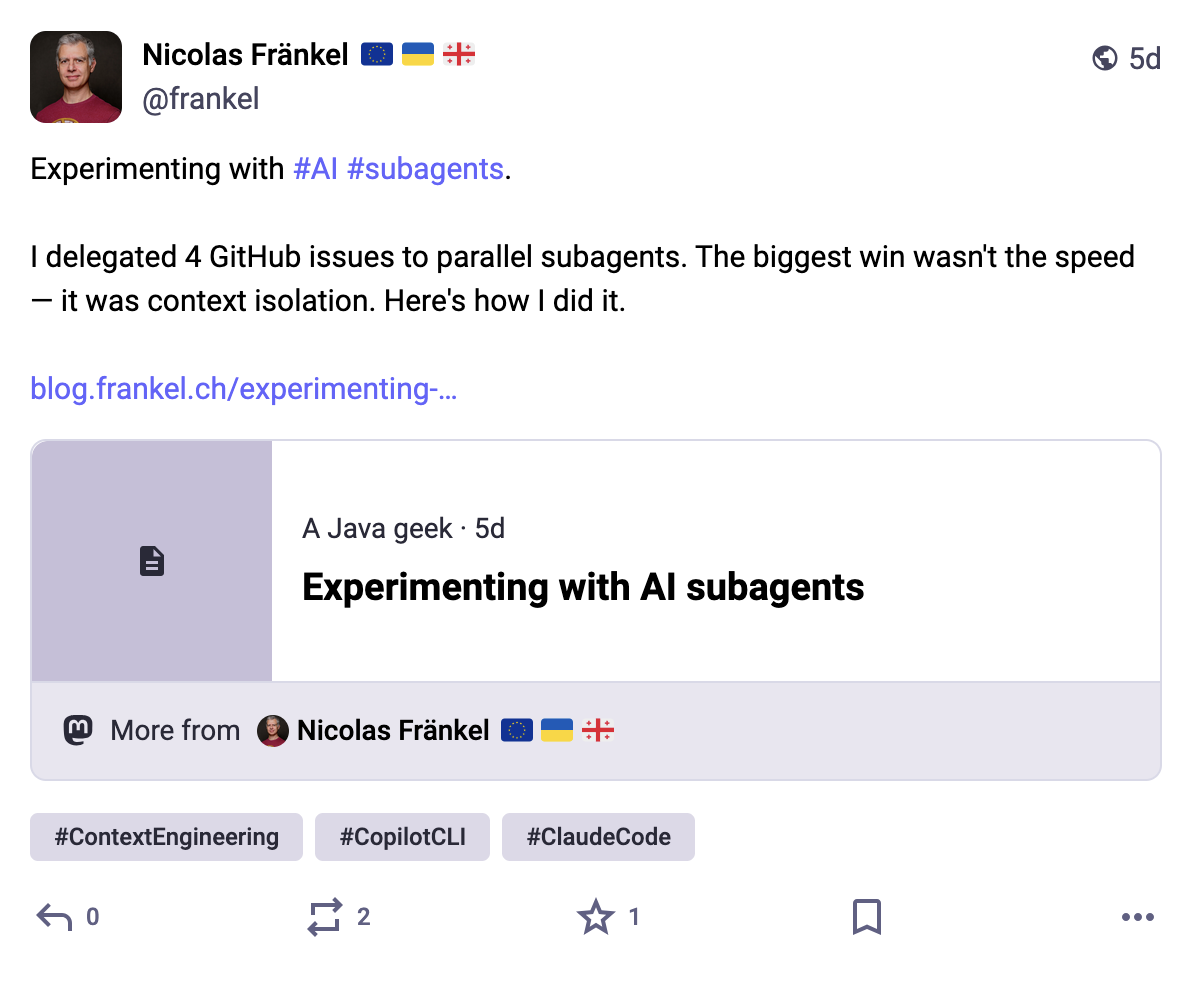Open the #subagents hashtag link
This screenshot has height=982, width=1194.
pos(424,169)
